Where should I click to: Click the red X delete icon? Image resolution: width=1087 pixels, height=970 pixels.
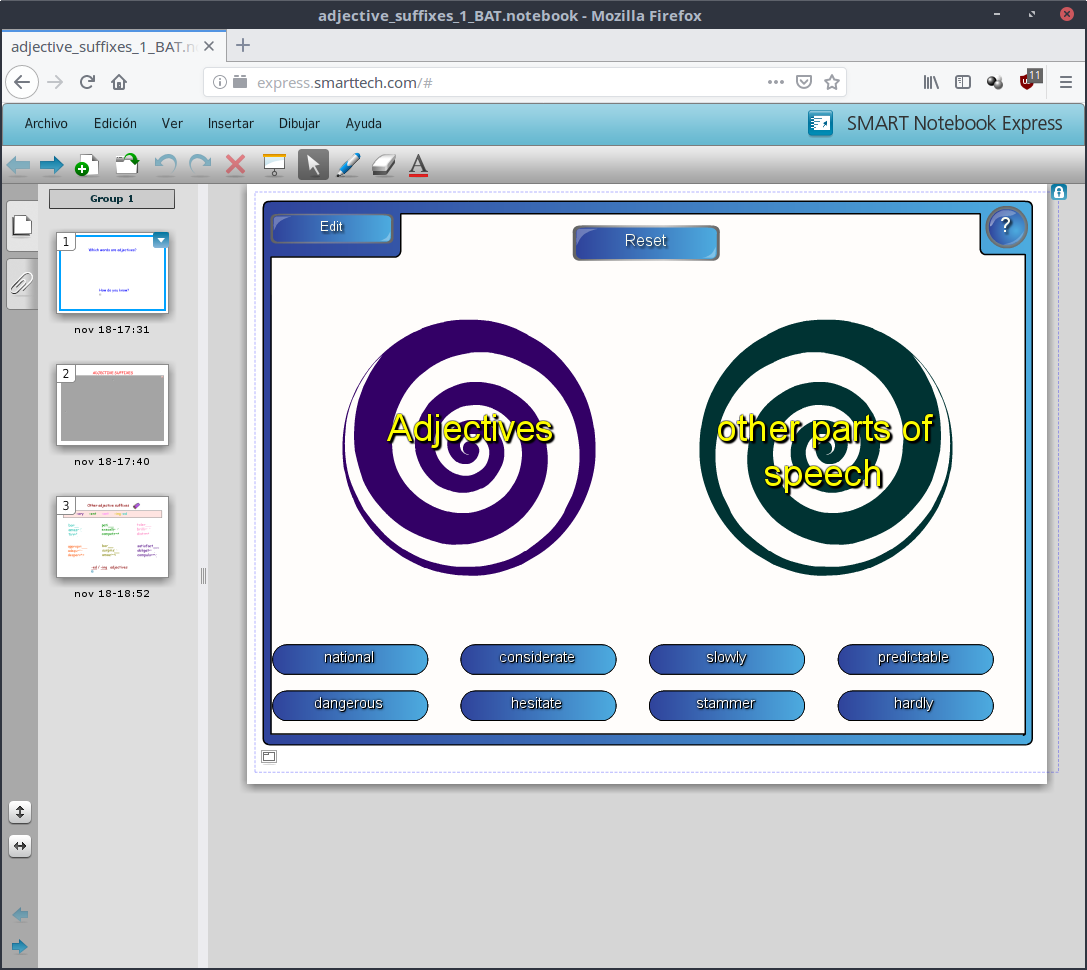click(x=236, y=165)
